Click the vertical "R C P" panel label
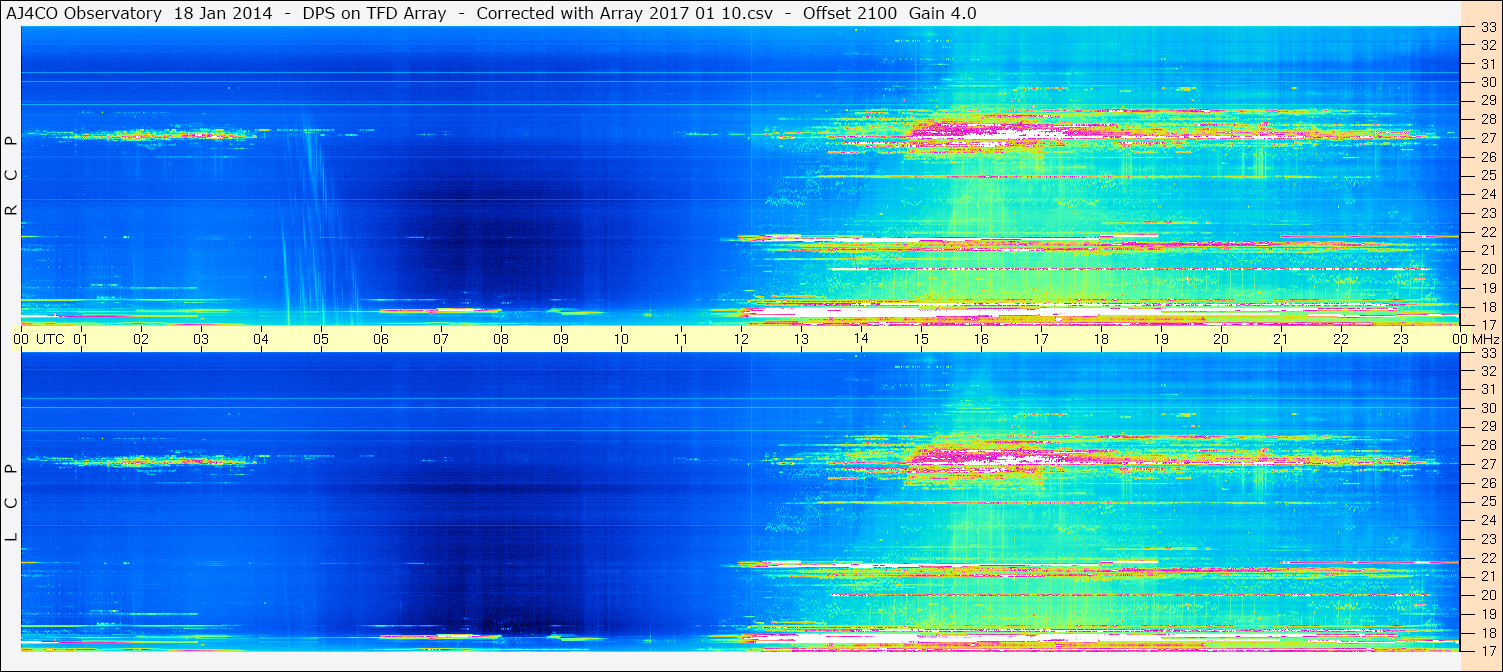1503x672 pixels. point(11,175)
